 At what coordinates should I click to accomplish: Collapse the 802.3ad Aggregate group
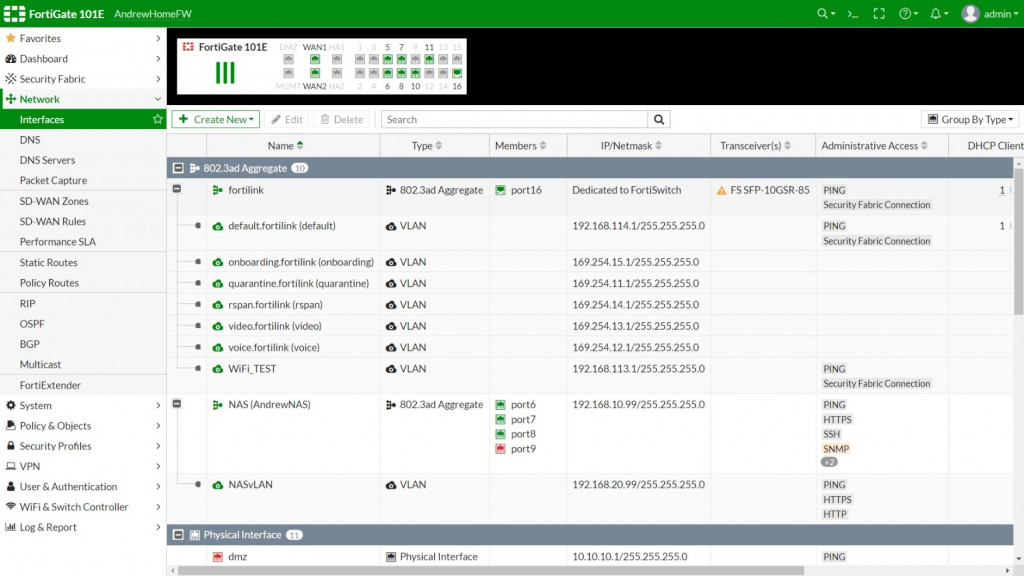pos(178,168)
